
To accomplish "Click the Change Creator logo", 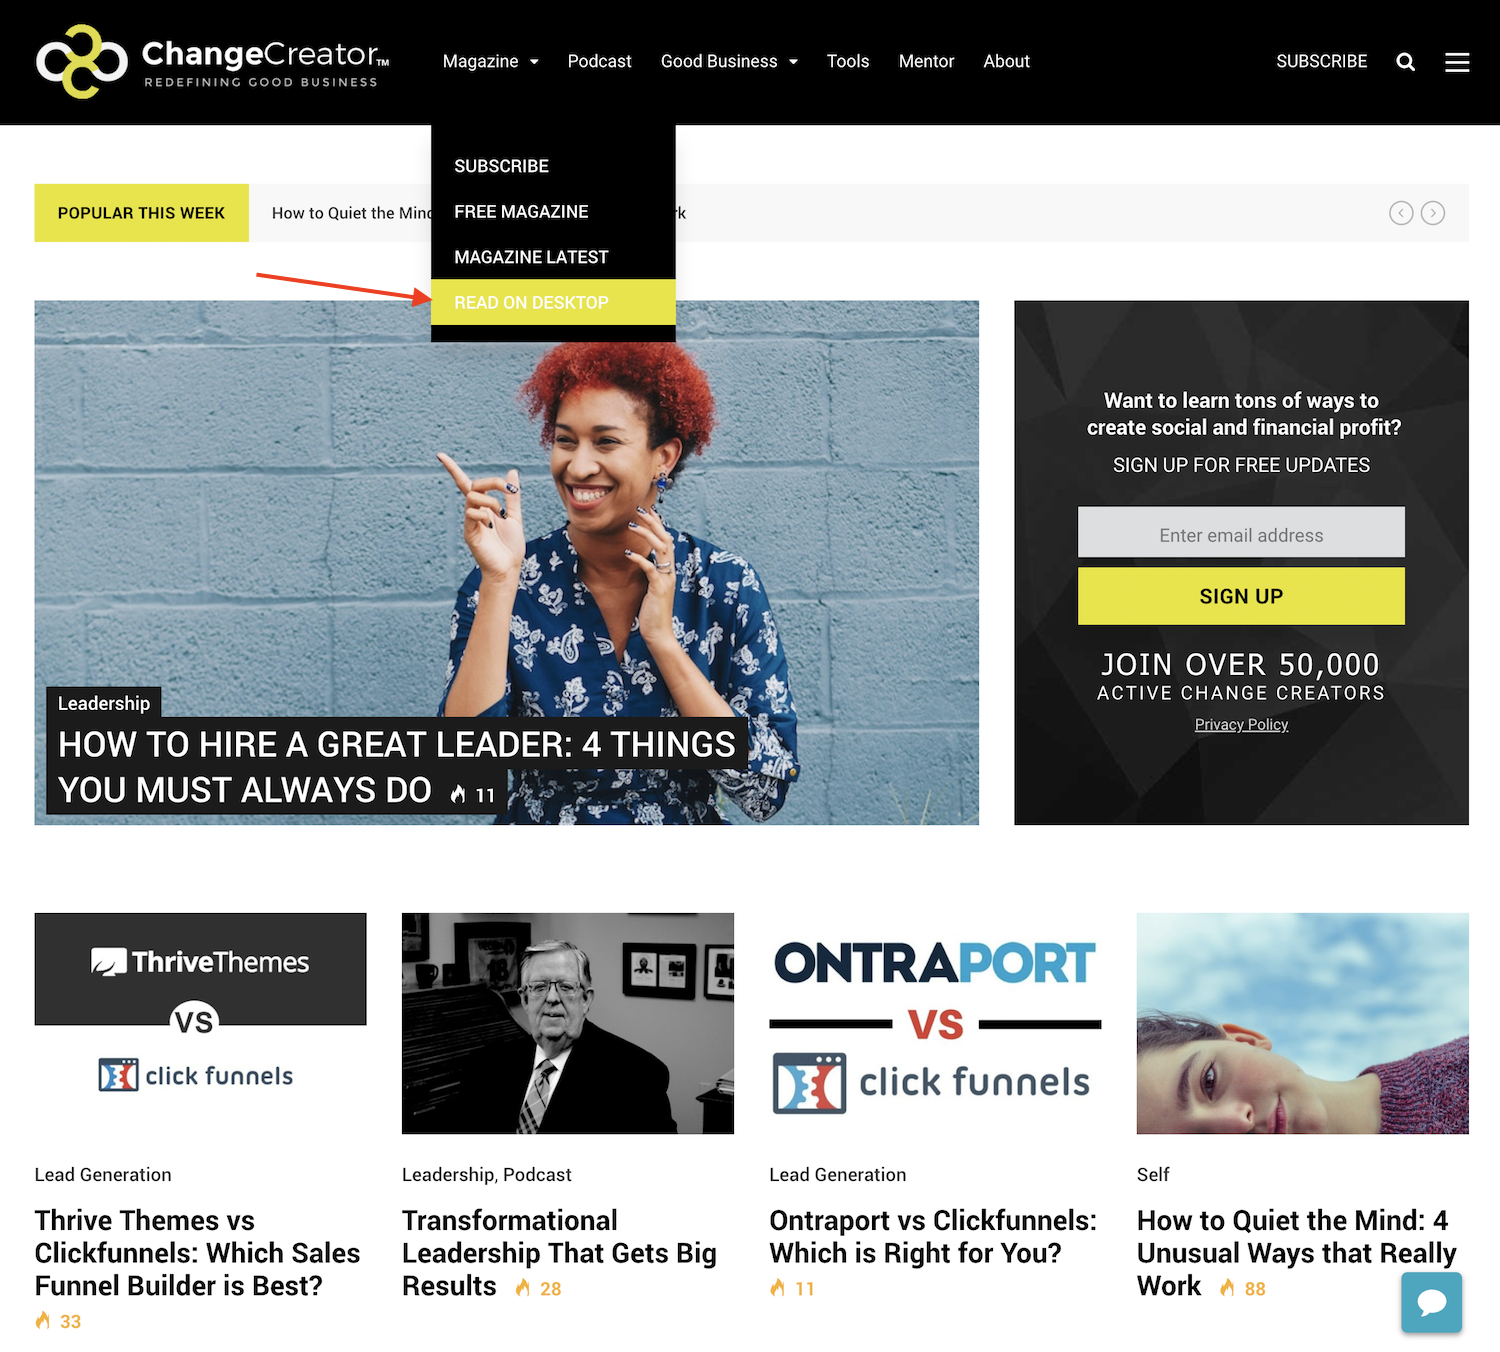I will (x=212, y=62).
